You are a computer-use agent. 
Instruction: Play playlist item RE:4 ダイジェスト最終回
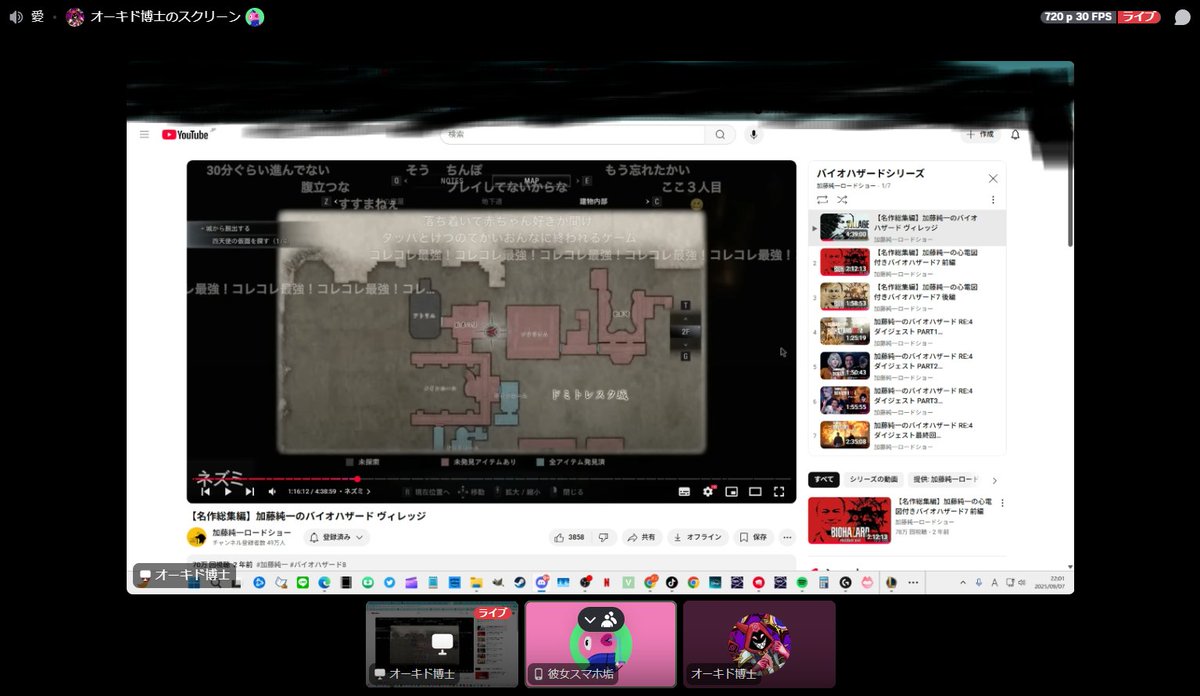tap(907, 434)
